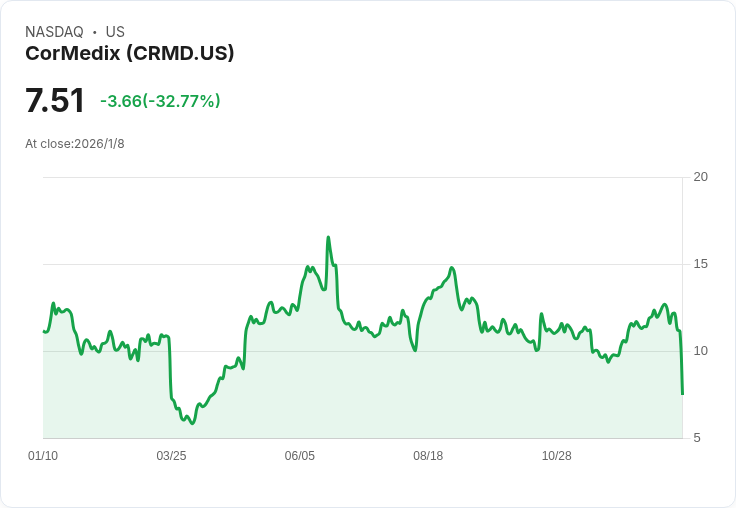736x508 pixels.
Task: Click the starting point of the price line
Action: pos(44,331)
